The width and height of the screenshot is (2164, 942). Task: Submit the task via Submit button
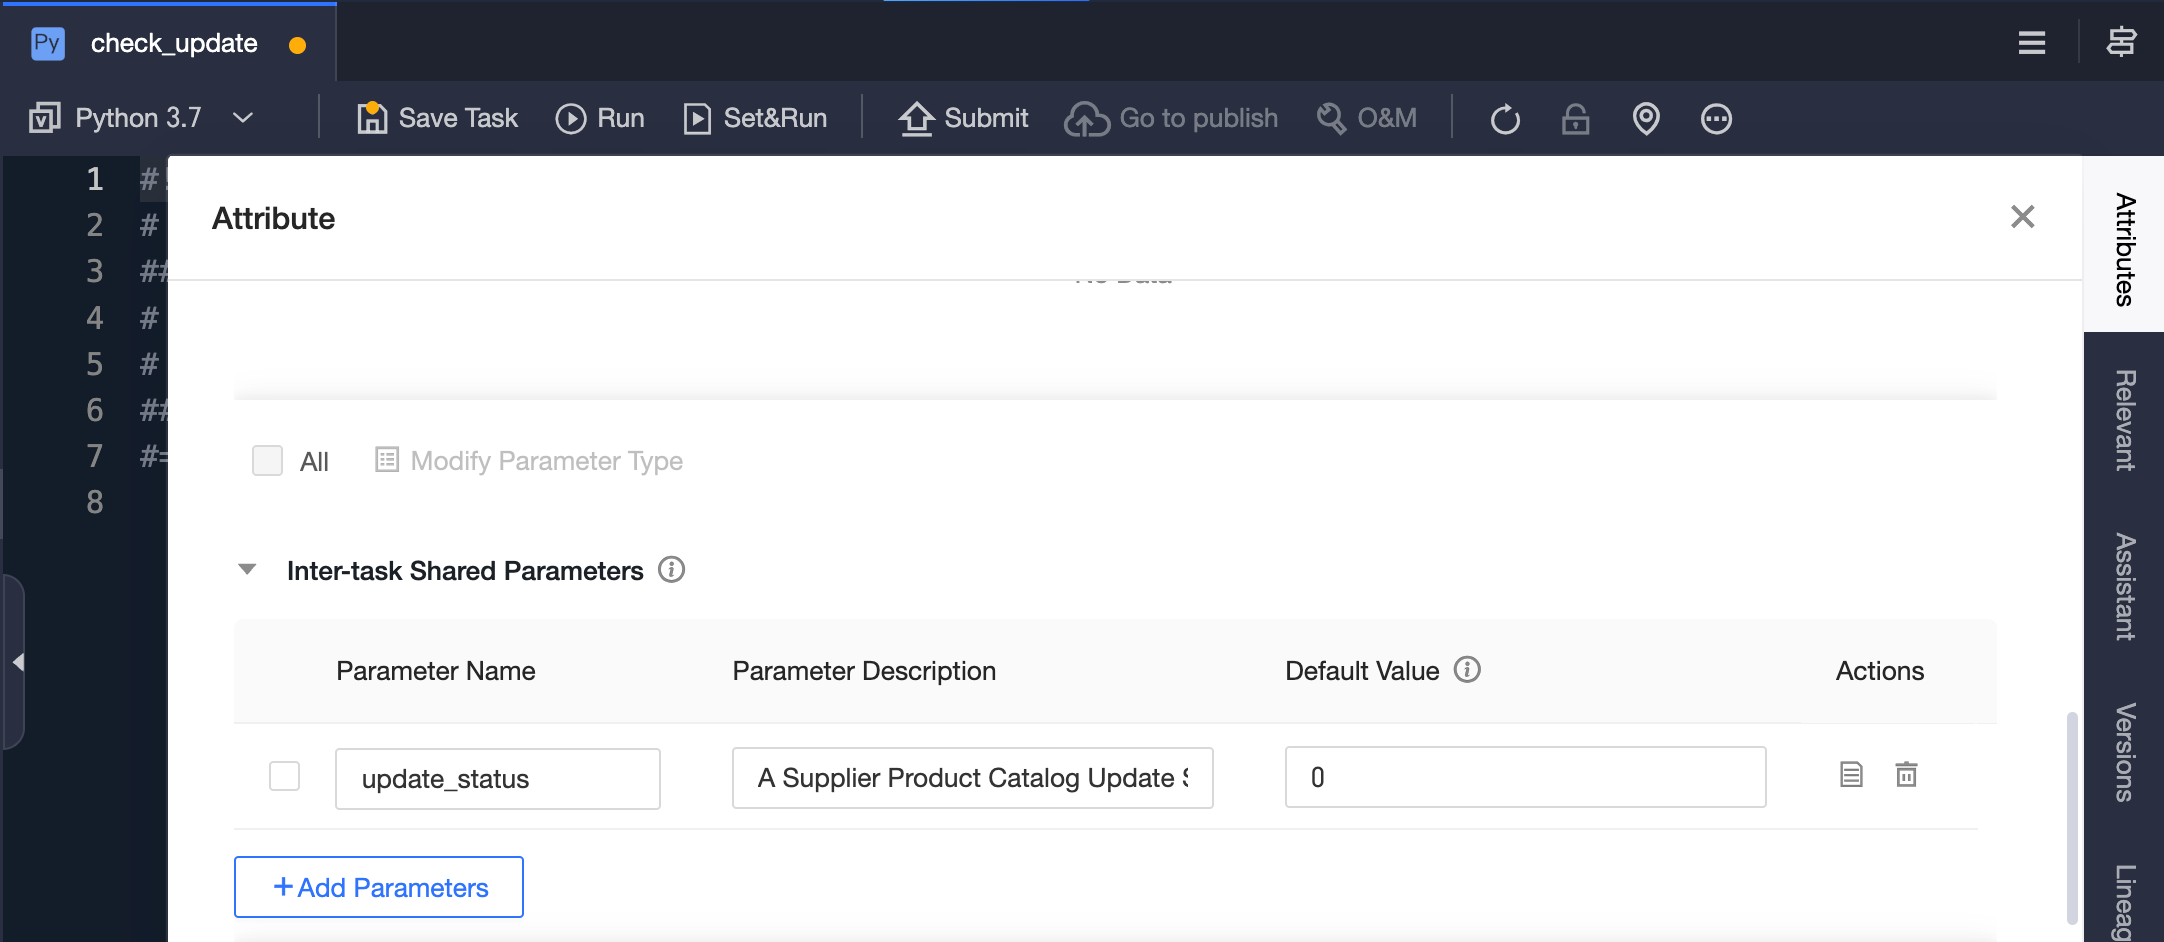click(x=963, y=118)
